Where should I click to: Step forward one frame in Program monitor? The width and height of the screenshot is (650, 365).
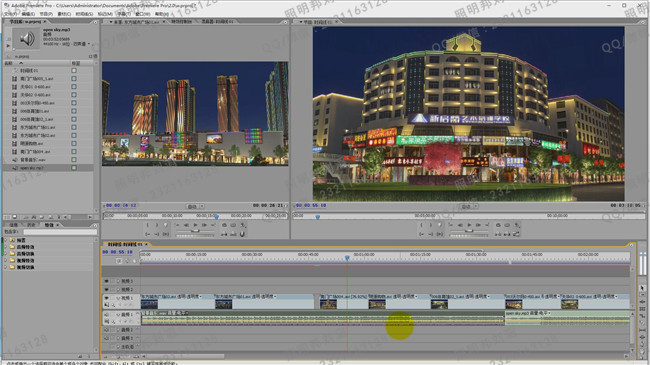478,225
